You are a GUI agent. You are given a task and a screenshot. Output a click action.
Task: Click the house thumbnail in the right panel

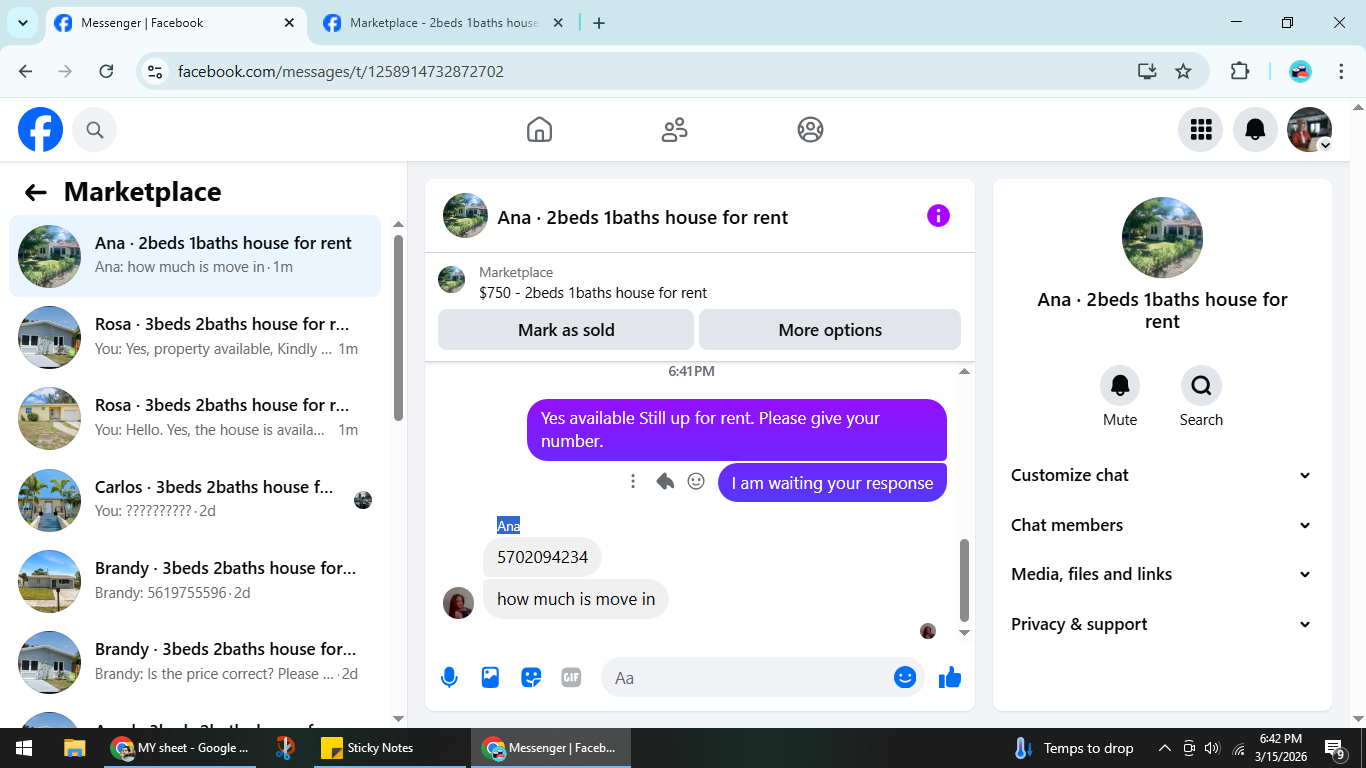pos(1162,238)
